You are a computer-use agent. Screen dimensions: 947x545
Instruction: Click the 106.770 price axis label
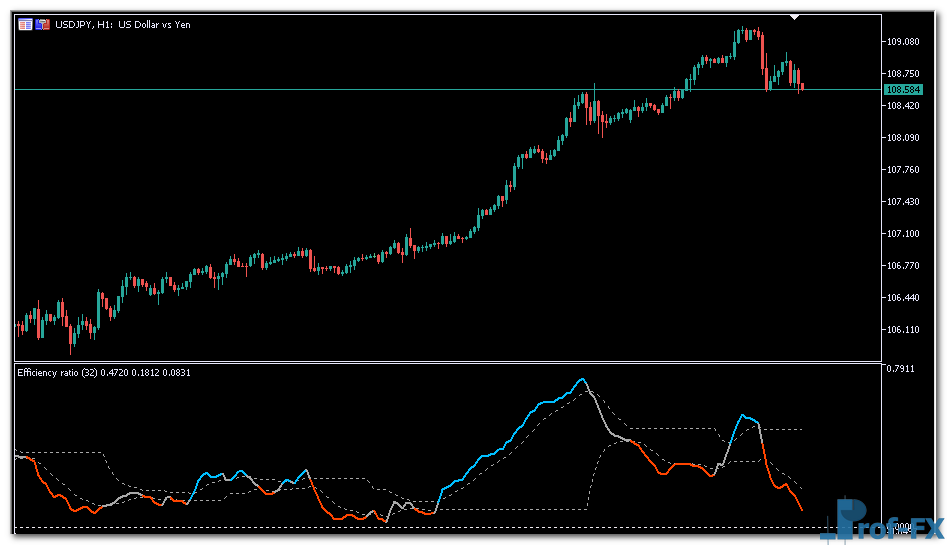pyautogui.click(x=902, y=266)
